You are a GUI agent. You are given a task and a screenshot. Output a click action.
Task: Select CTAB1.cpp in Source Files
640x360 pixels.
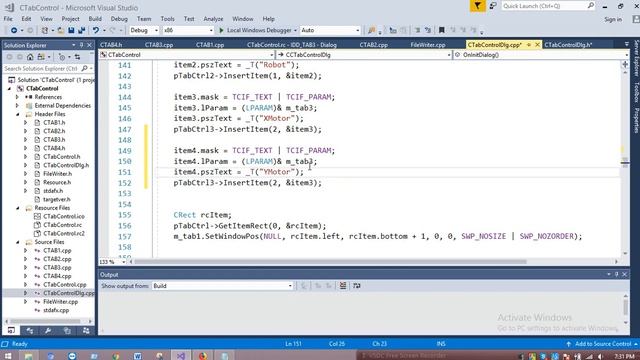pyautogui.click(x=57, y=251)
